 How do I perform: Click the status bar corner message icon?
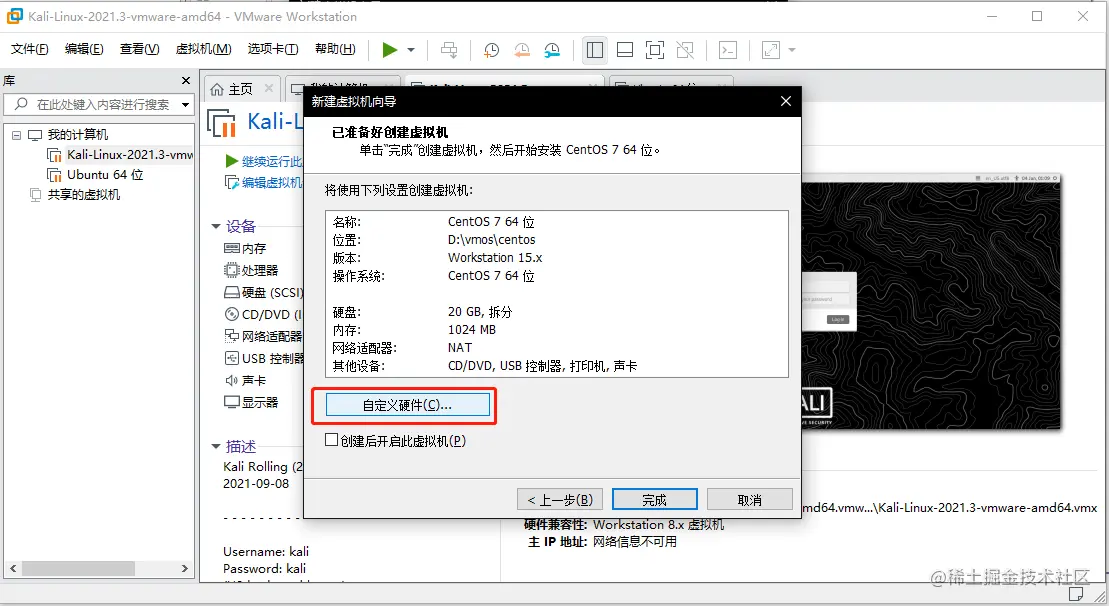[1076, 593]
